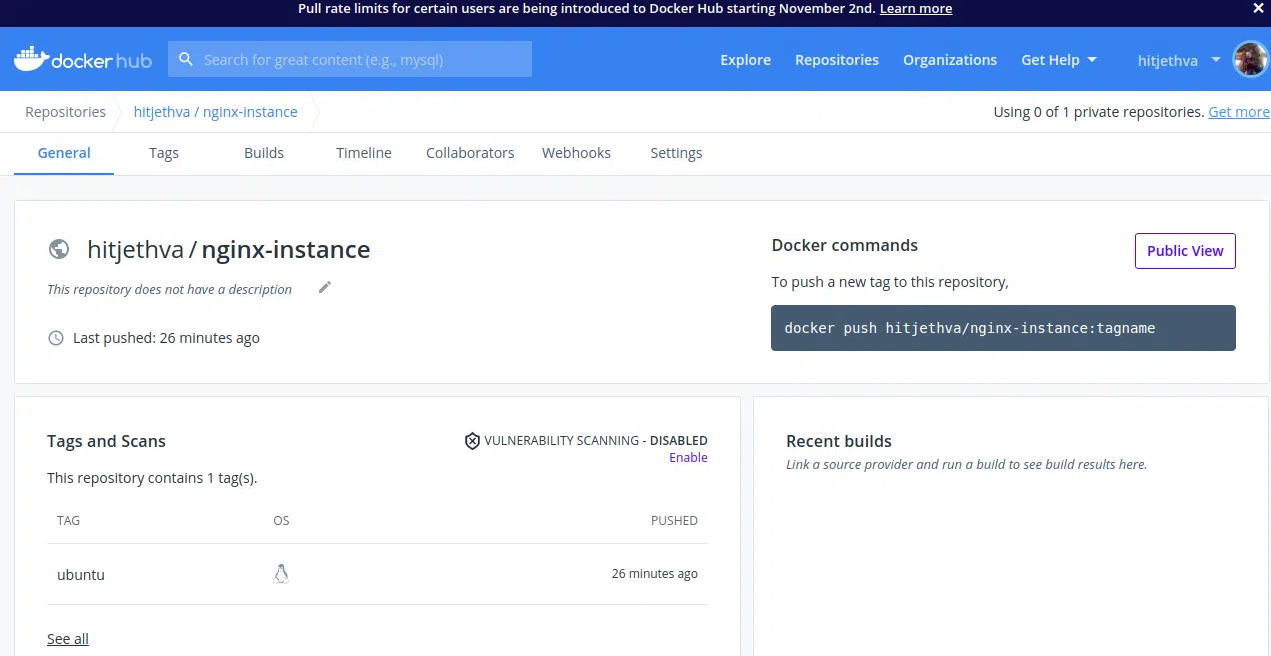This screenshot has height=656, width=1271.
Task: Click the search magnifier icon
Action: [185, 60]
